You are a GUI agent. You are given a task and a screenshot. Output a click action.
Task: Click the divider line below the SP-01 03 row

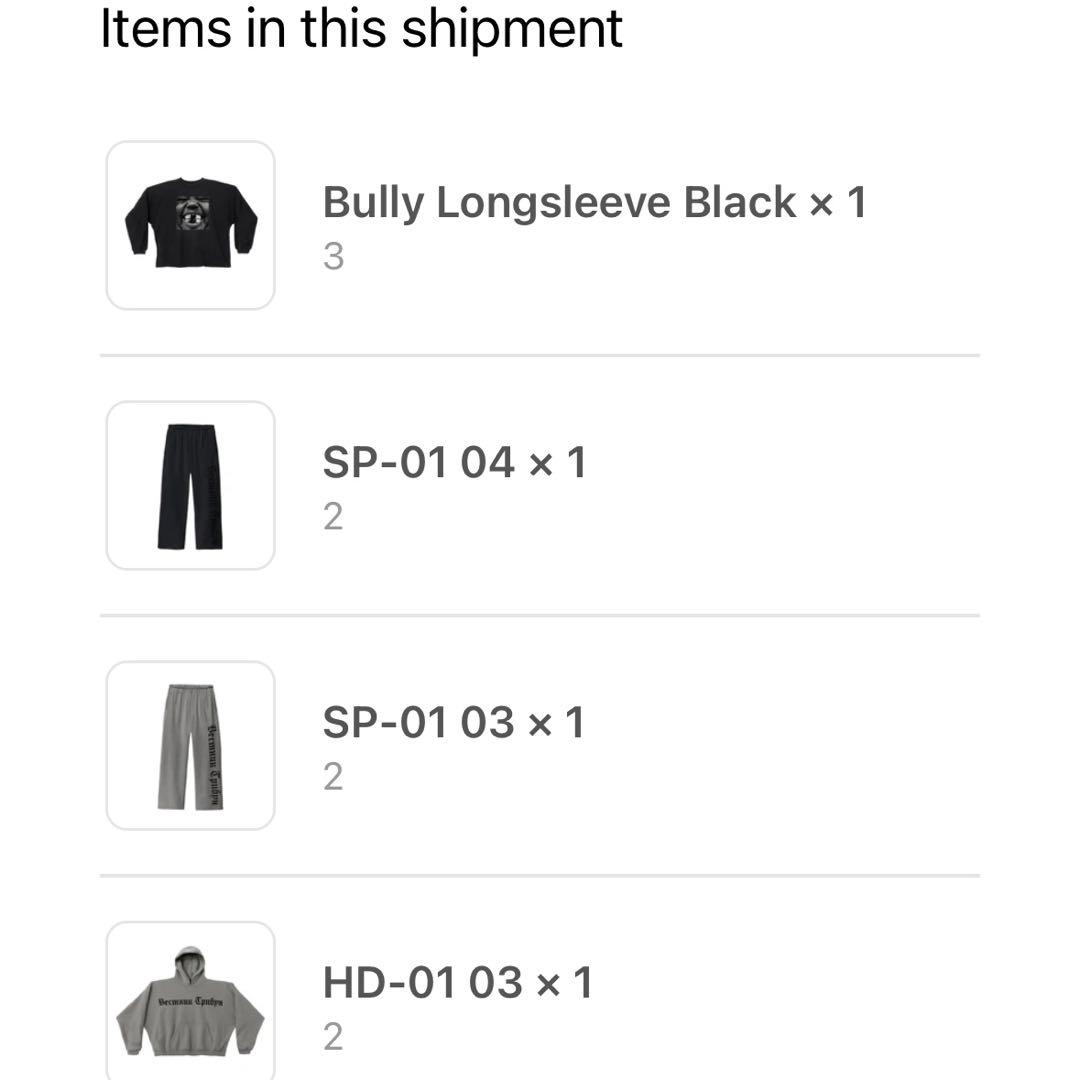coord(540,876)
